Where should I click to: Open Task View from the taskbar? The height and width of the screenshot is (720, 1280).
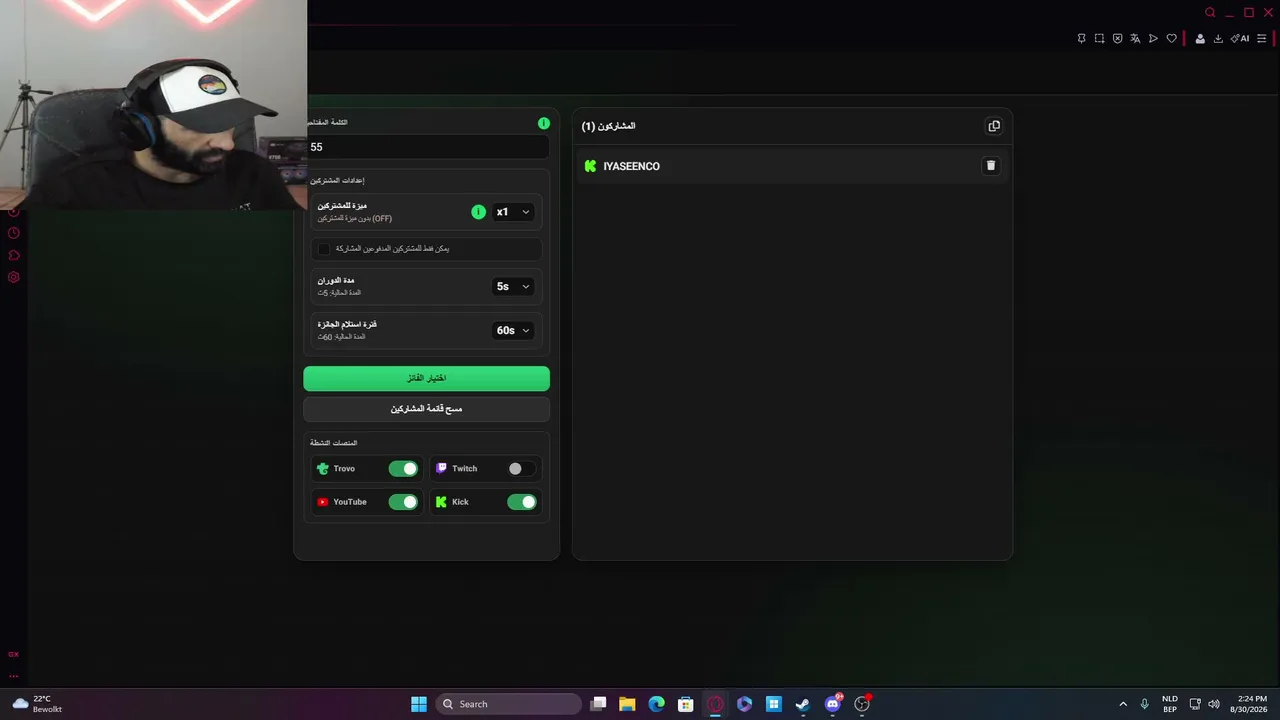[598, 704]
